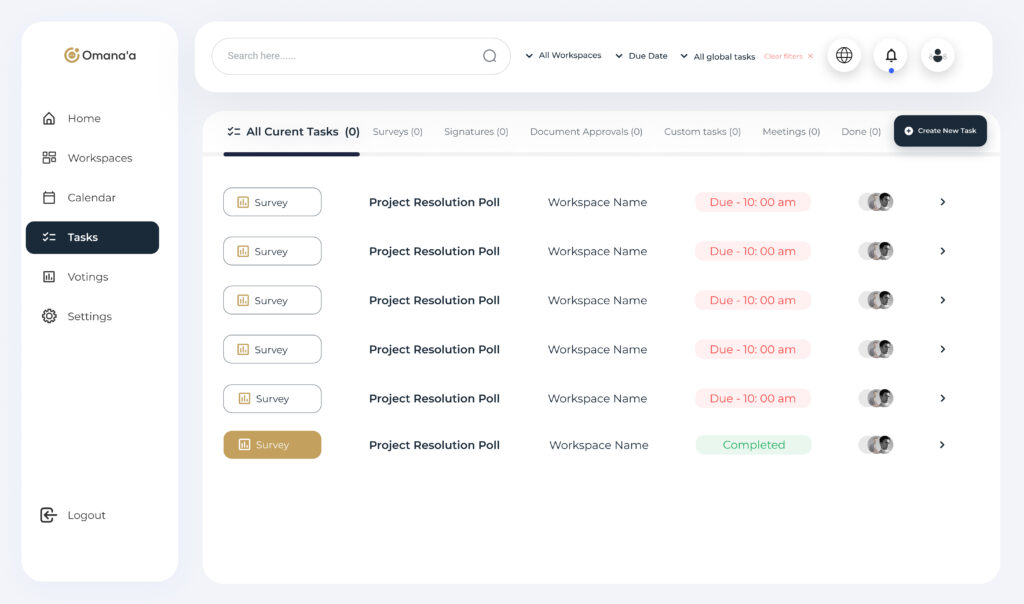This screenshot has width=1024, height=604.
Task: Click the gold highlighted Survey tag
Action: [272, 445]
